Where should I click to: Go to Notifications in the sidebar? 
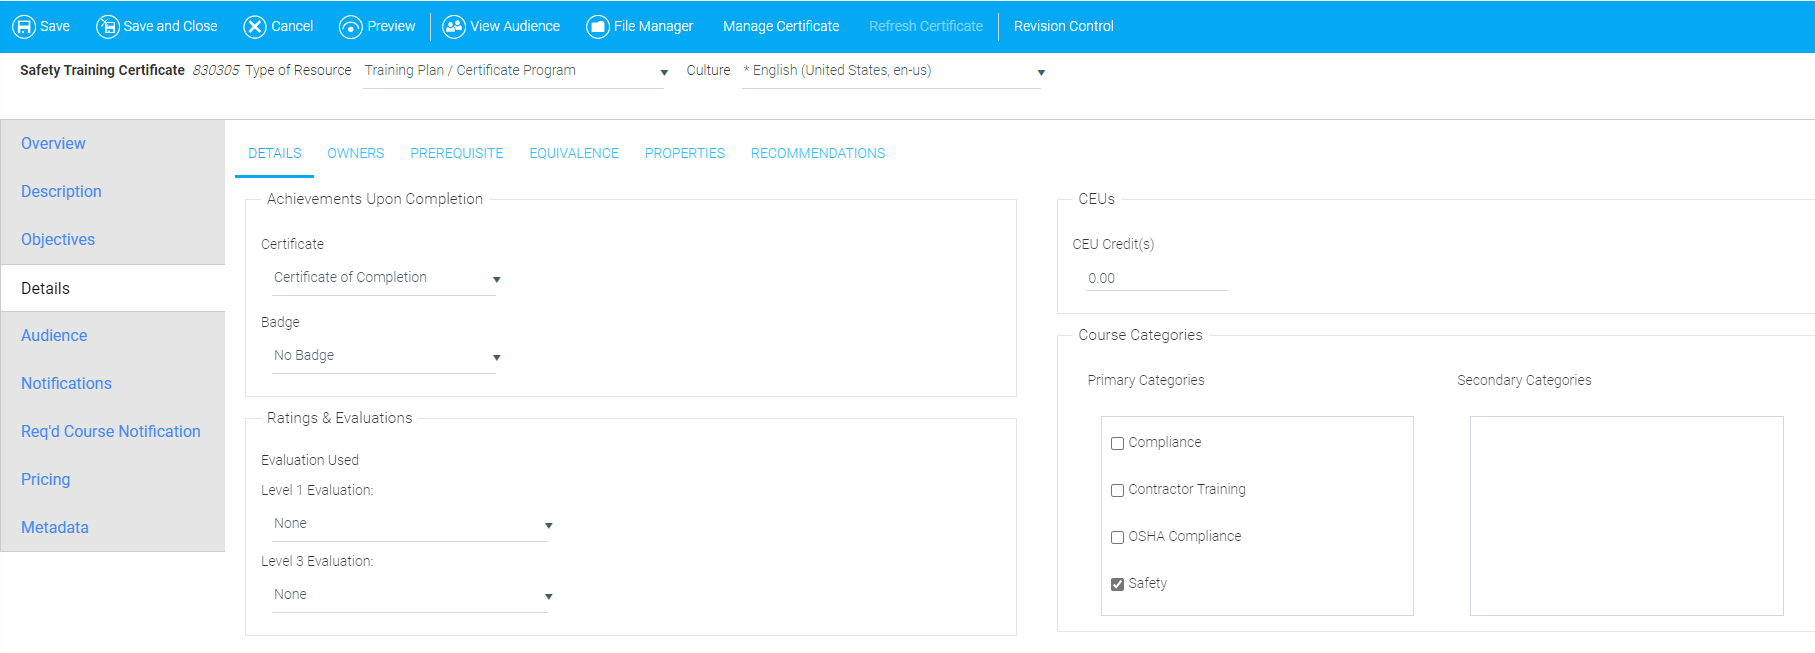click(66, 383)
